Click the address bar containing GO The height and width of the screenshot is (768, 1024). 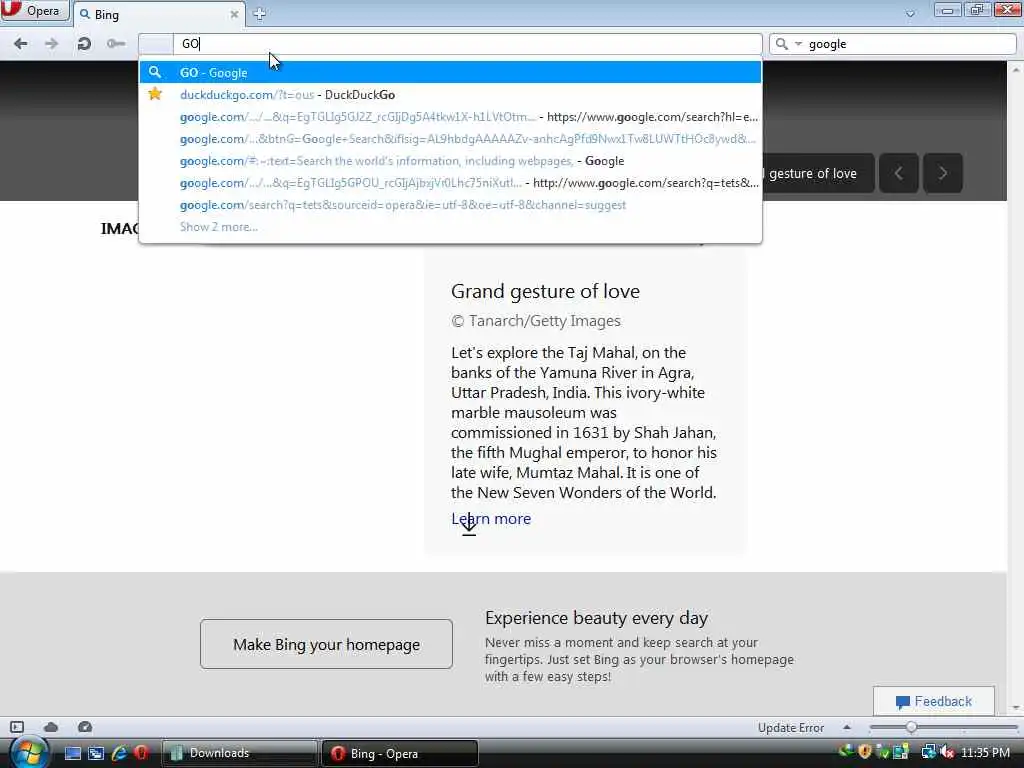point(467,44)
